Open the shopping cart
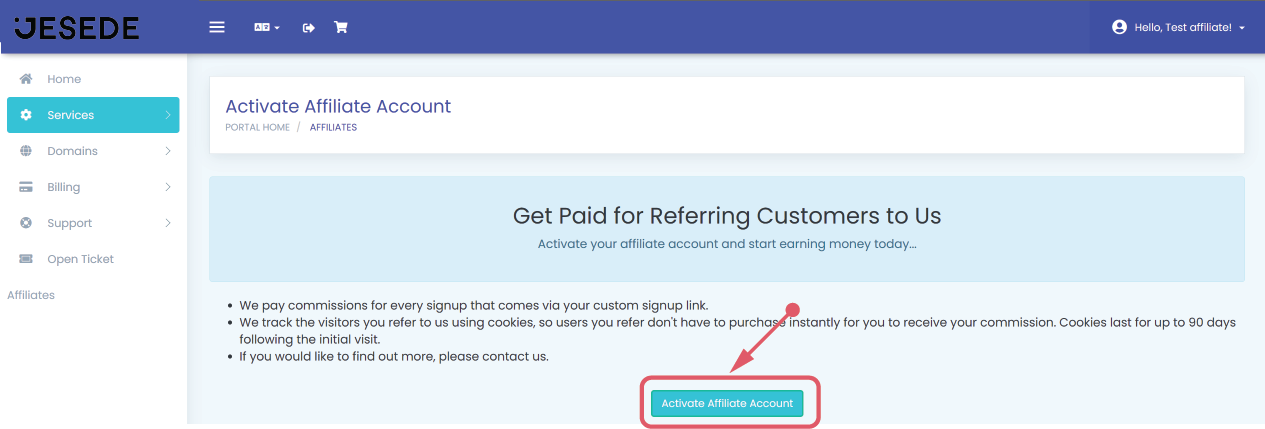Viewport: 1265px width, 429px height. pyautogui.click(x=341, y=27)
